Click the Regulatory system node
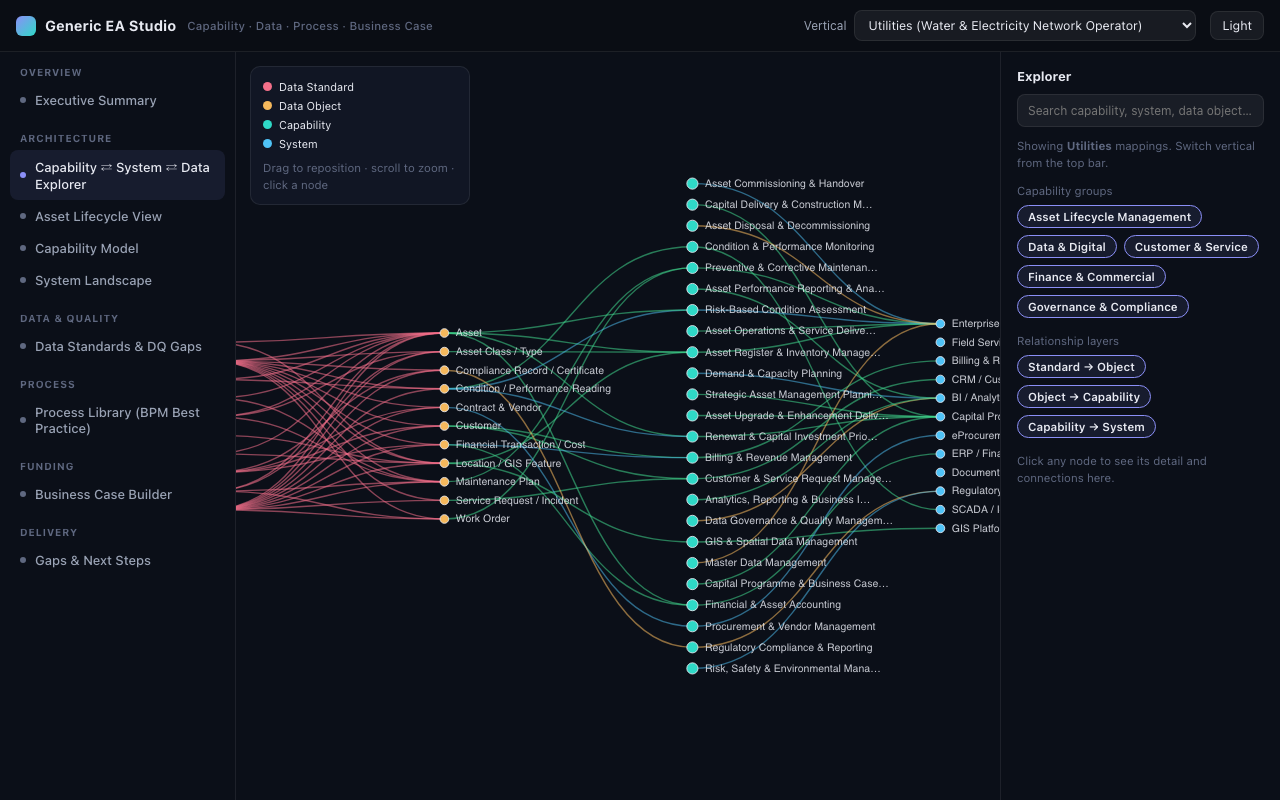The width and height of the screenshot is (1280, 800). pos(940,491)
